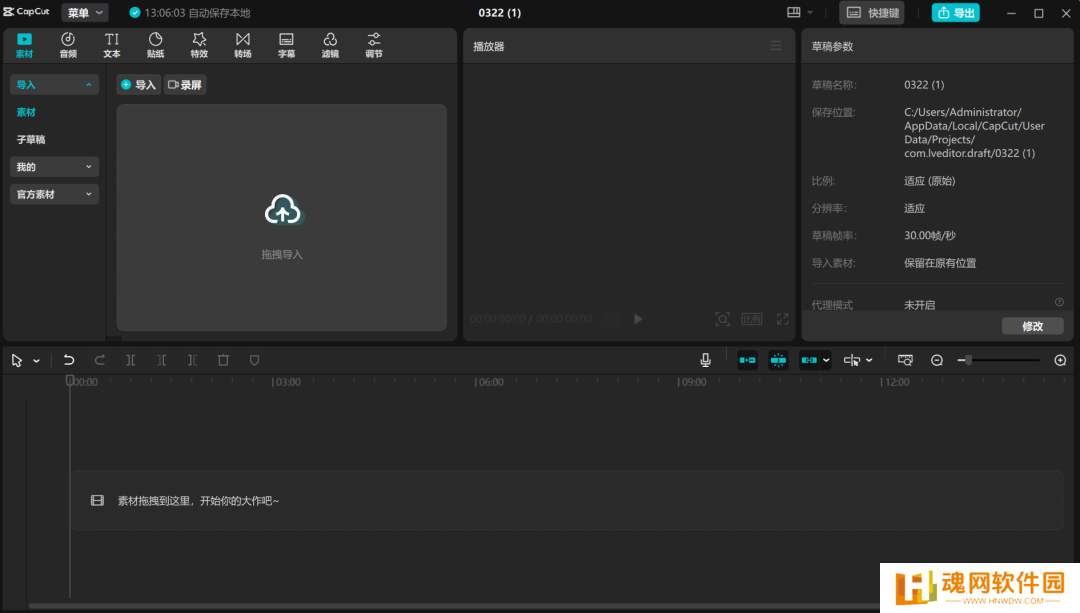The width and height of the screenshot is (1080, 613).
Task: Click the marker shield icon
Action: [x=254, y=360]
